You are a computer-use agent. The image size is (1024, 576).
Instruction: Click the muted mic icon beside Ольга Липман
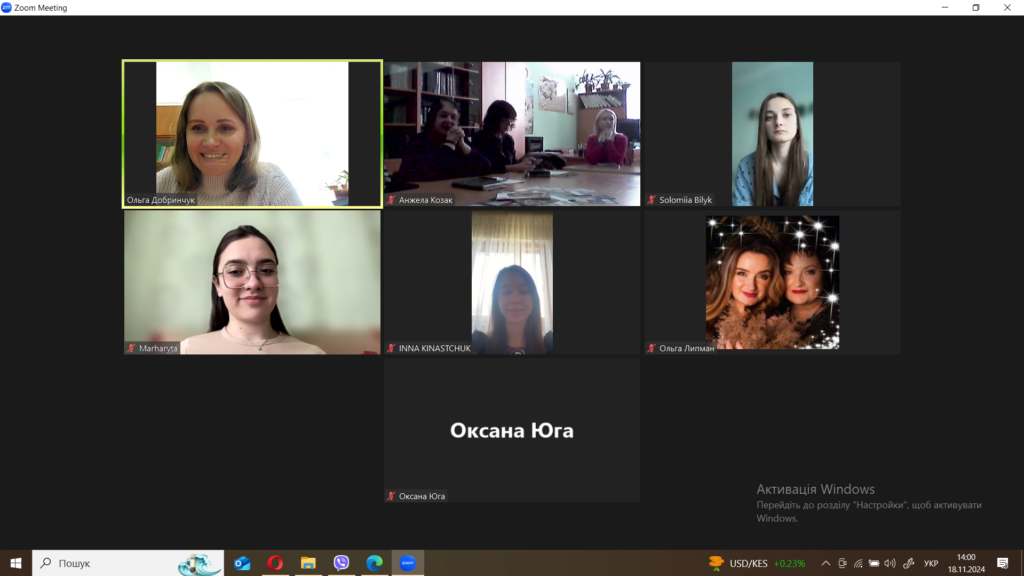[x=652, y=348]
